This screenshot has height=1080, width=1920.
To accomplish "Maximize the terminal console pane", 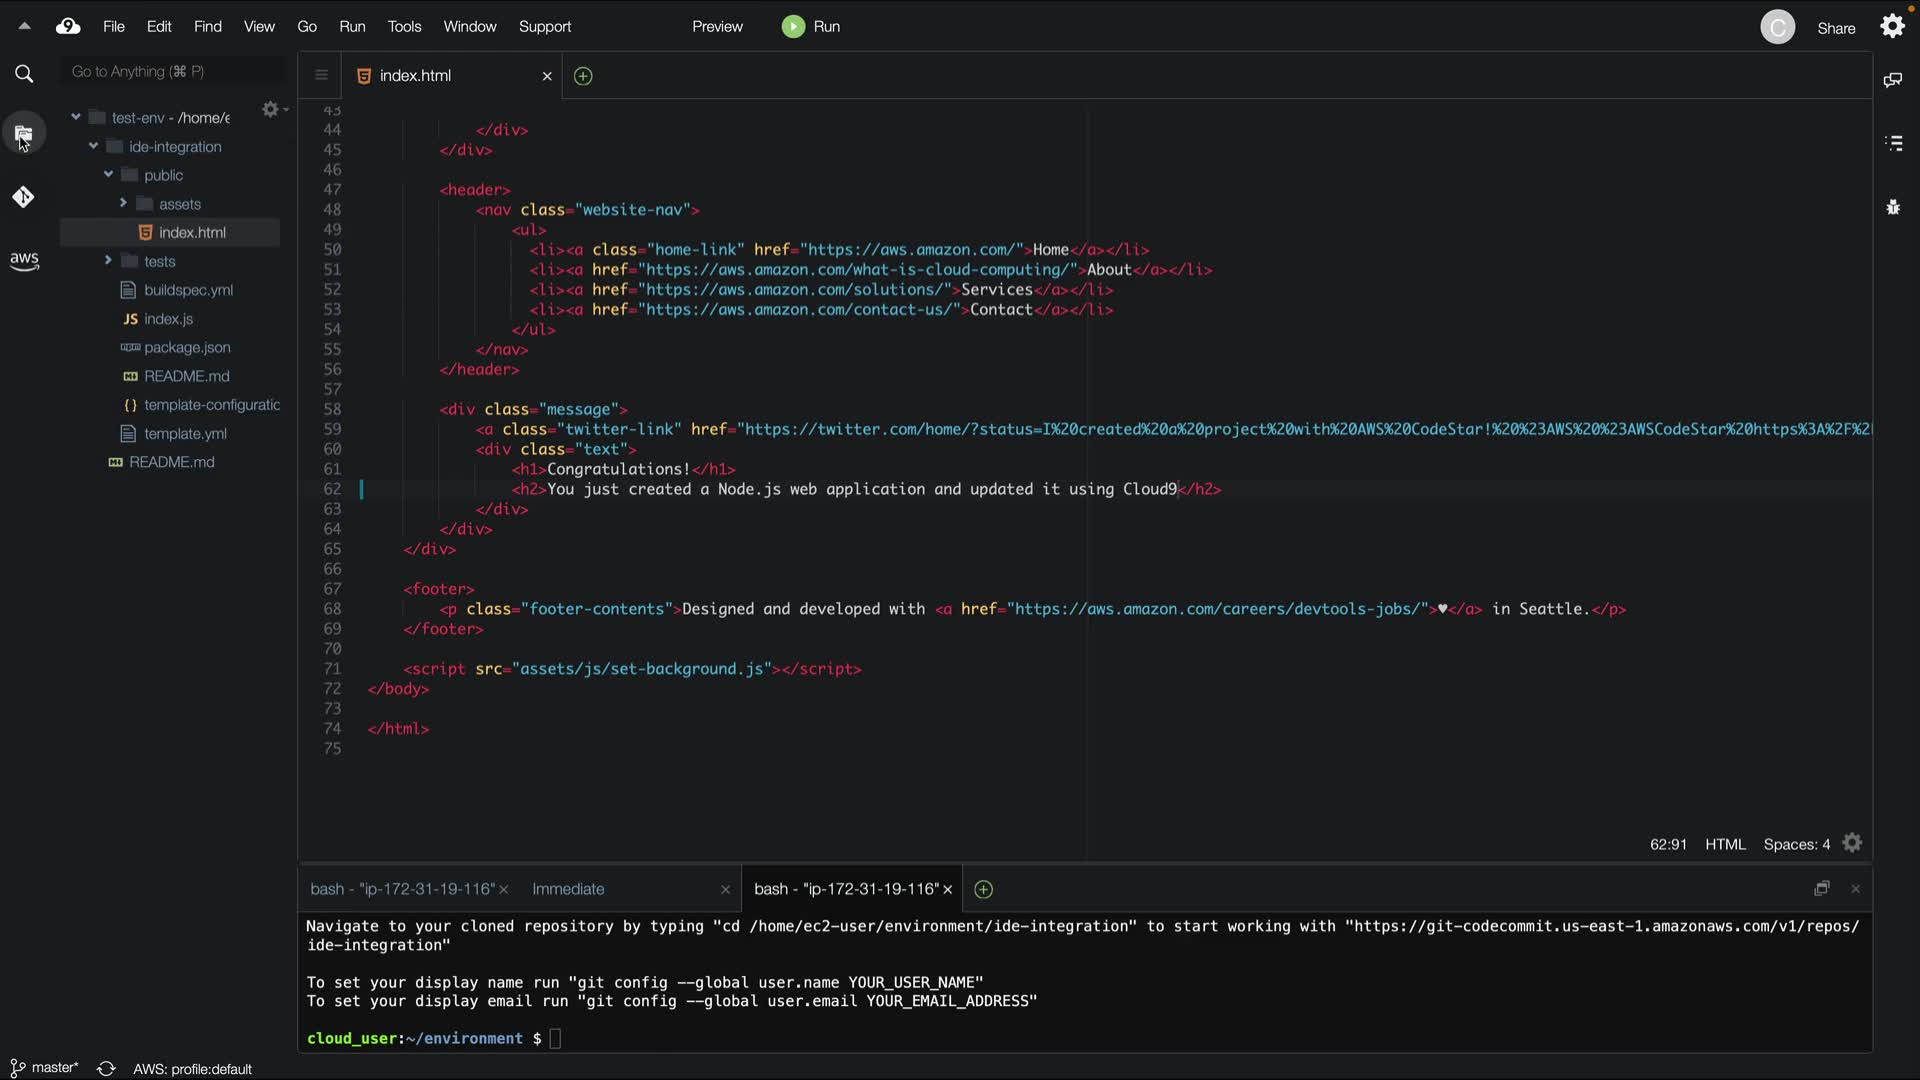I will click(x=1821, y=888).
